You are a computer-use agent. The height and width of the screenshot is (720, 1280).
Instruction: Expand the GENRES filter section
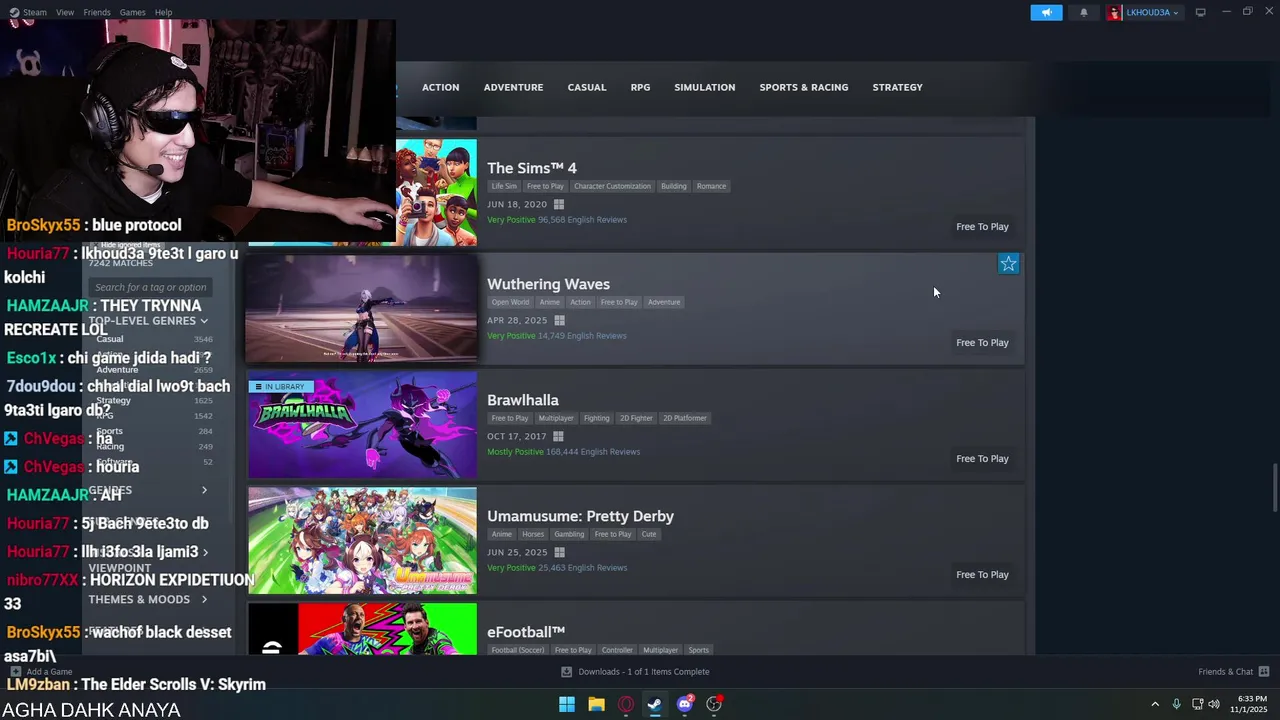point(148,490)
